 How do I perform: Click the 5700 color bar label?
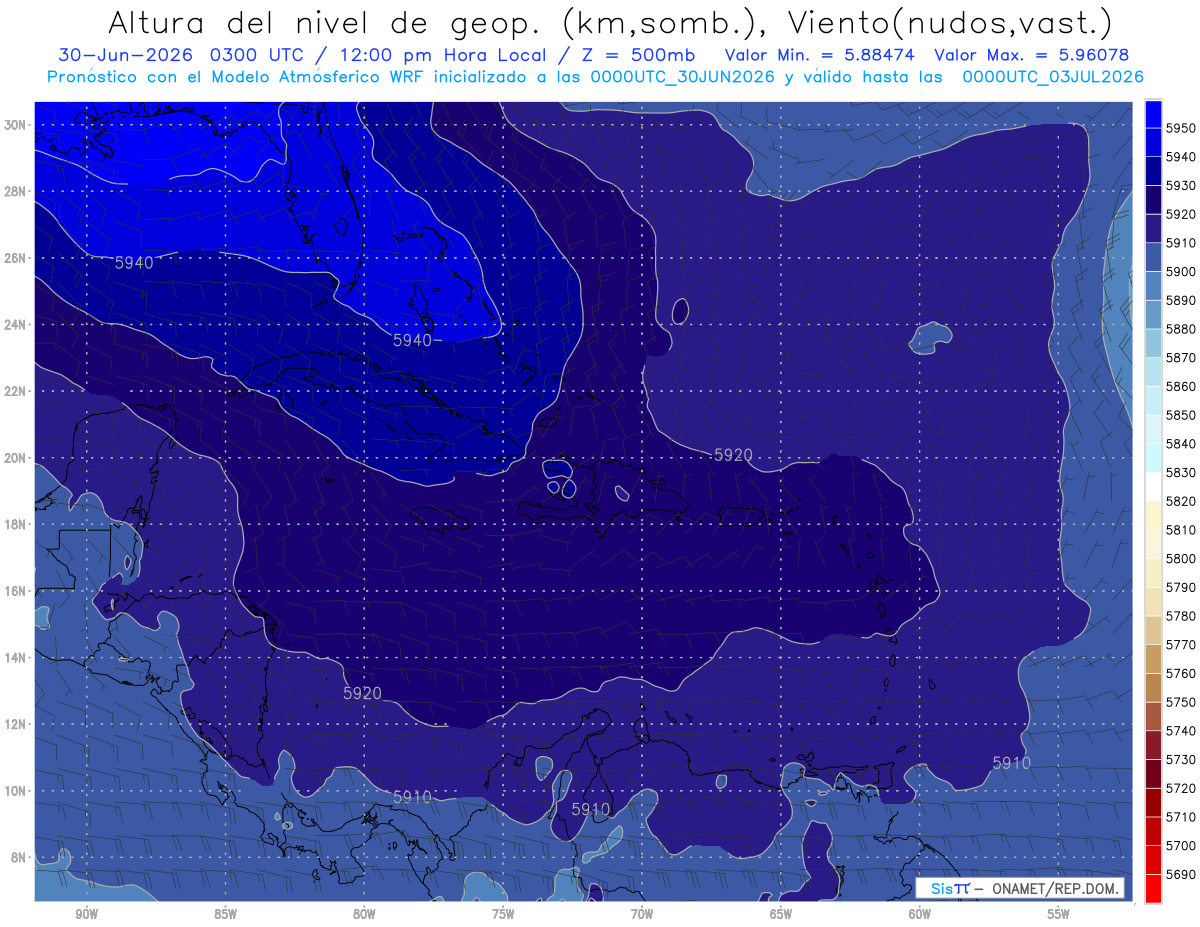click(x=1181, y=845)
